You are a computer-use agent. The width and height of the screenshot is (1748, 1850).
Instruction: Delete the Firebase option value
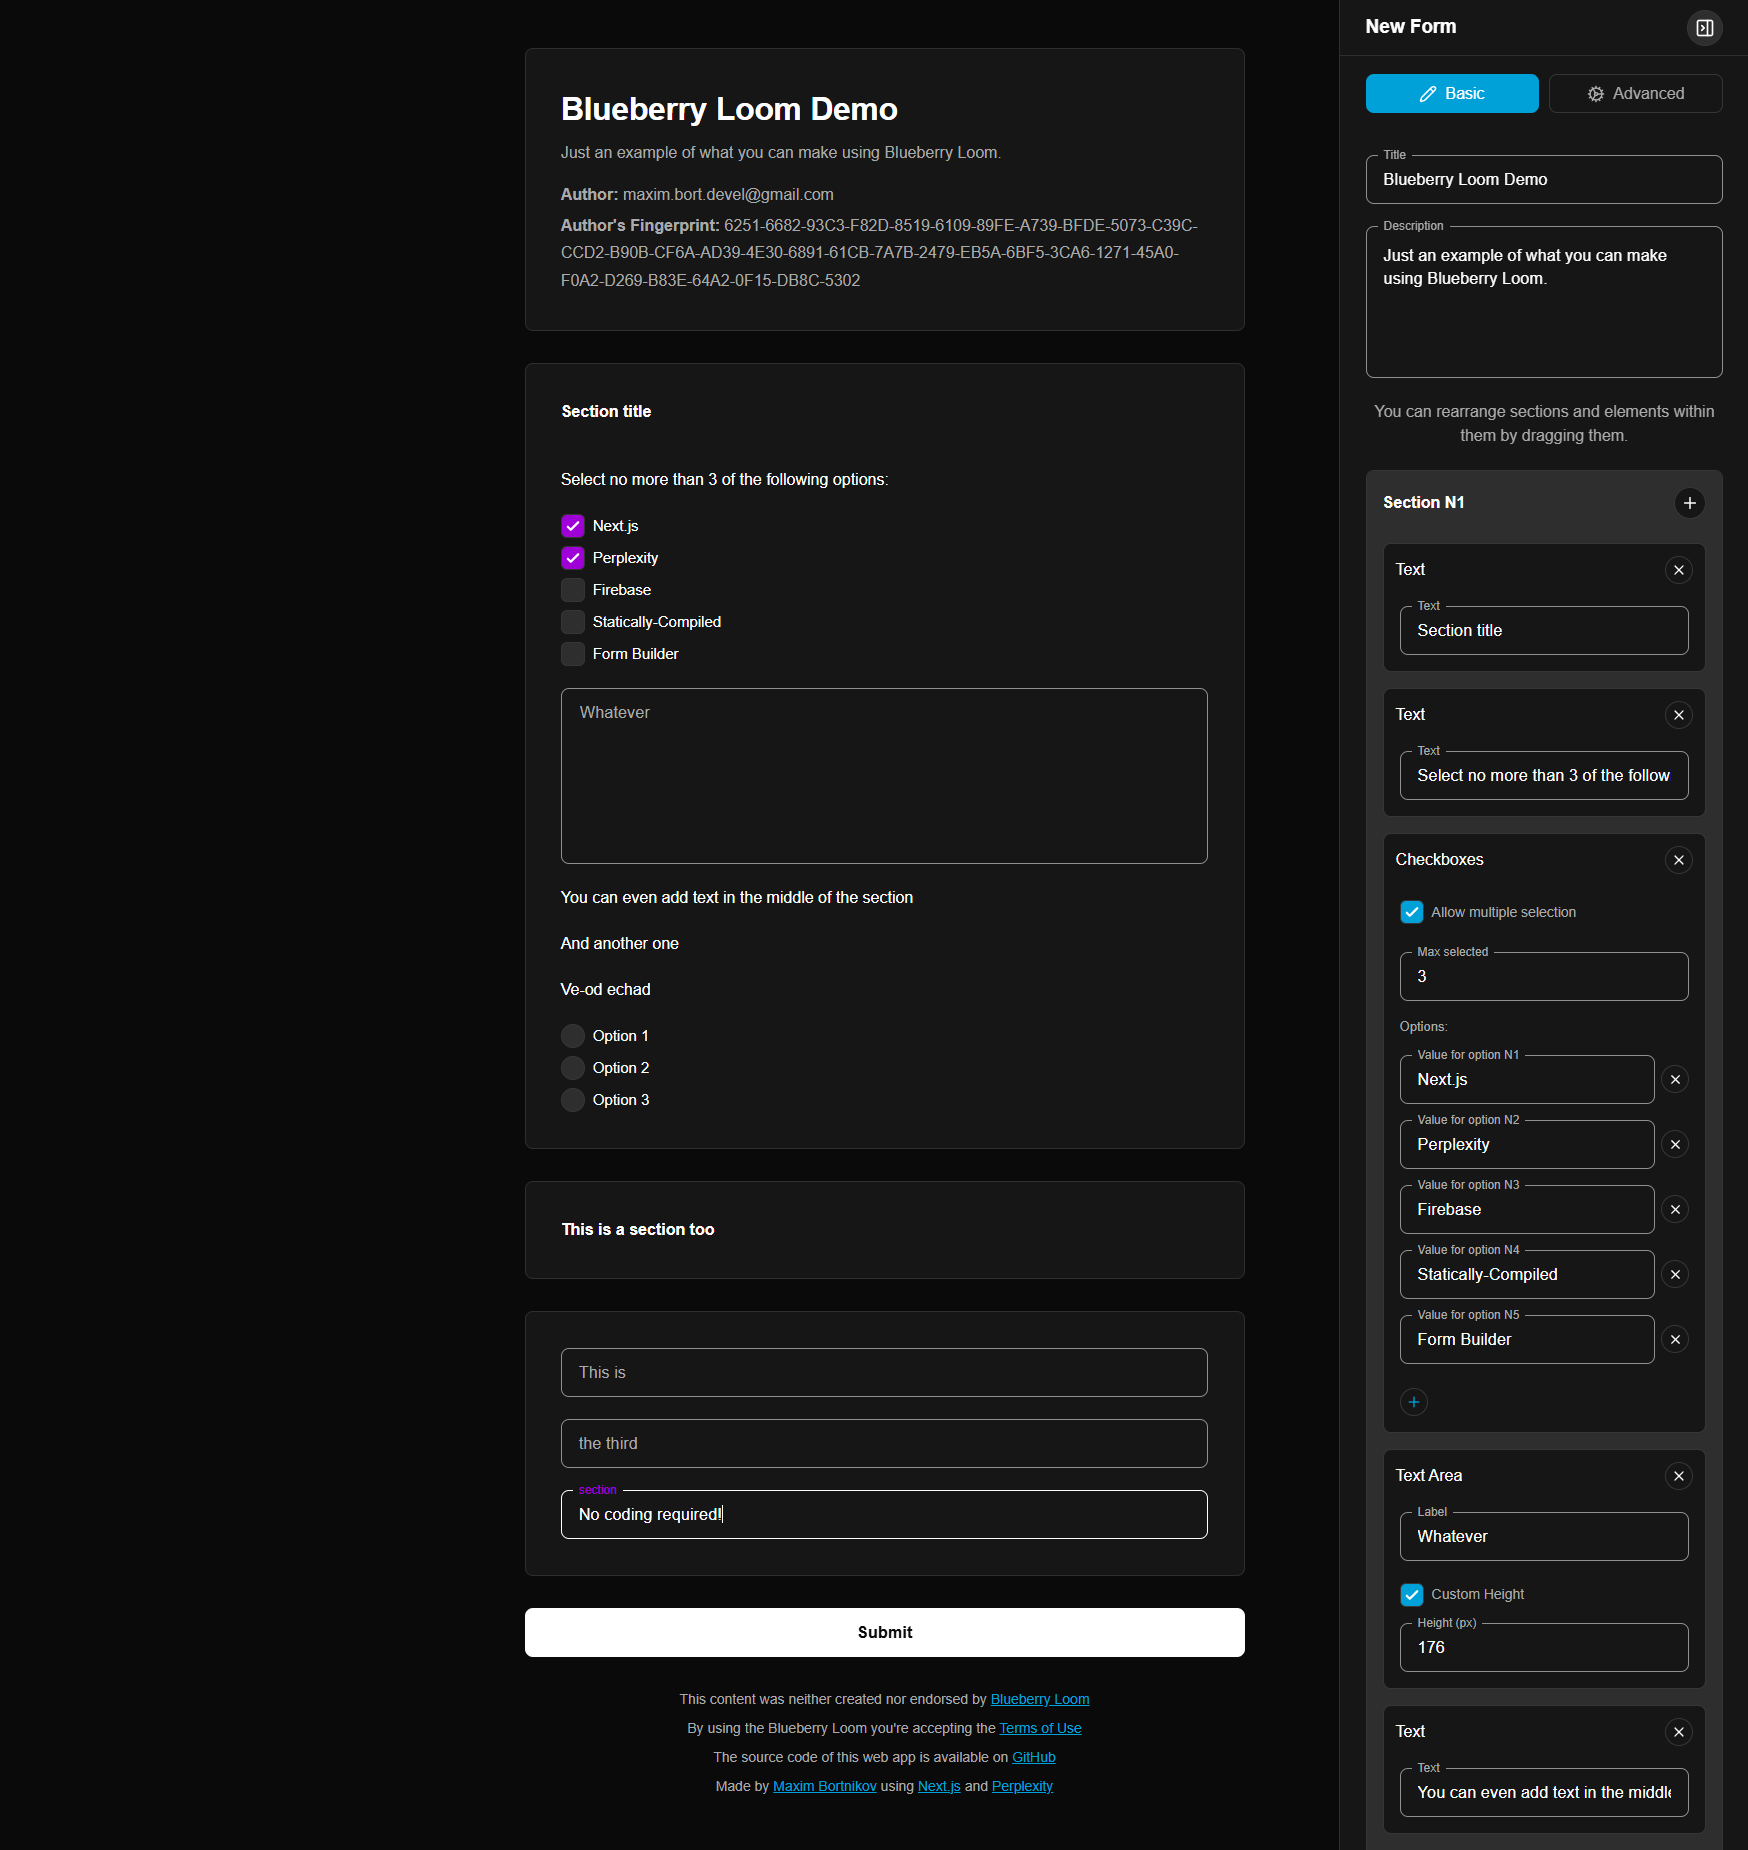tap(1676, 1209)
